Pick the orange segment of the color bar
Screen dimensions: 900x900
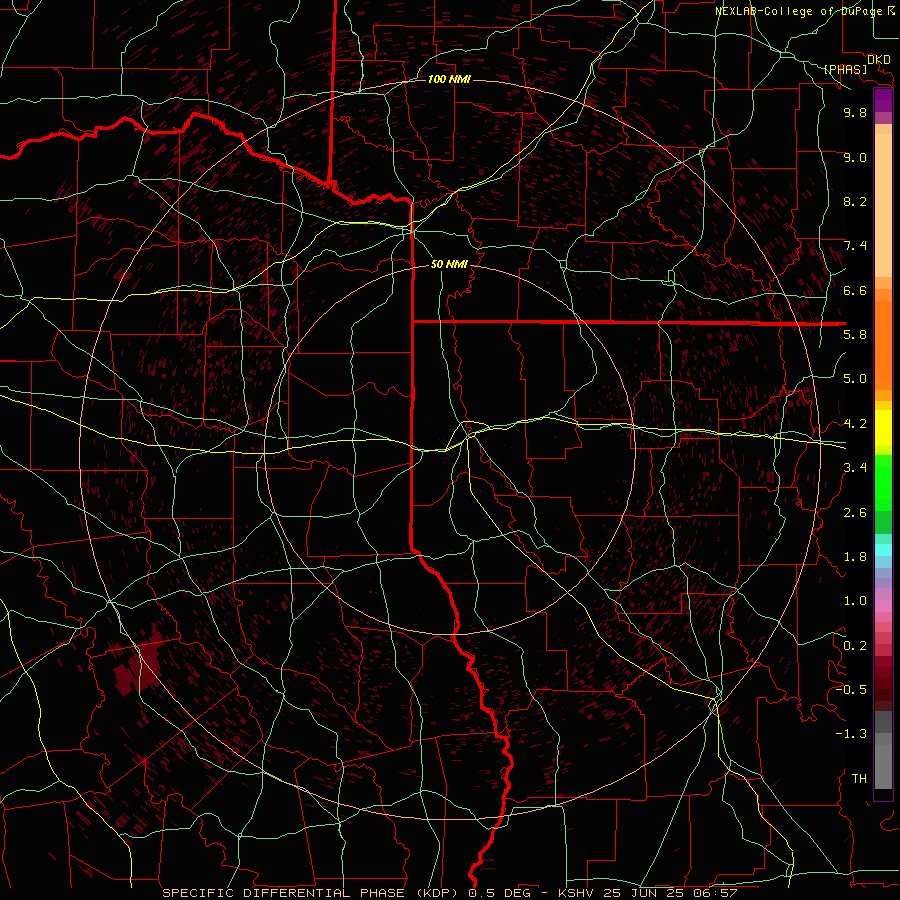click(x=883, y=344)
